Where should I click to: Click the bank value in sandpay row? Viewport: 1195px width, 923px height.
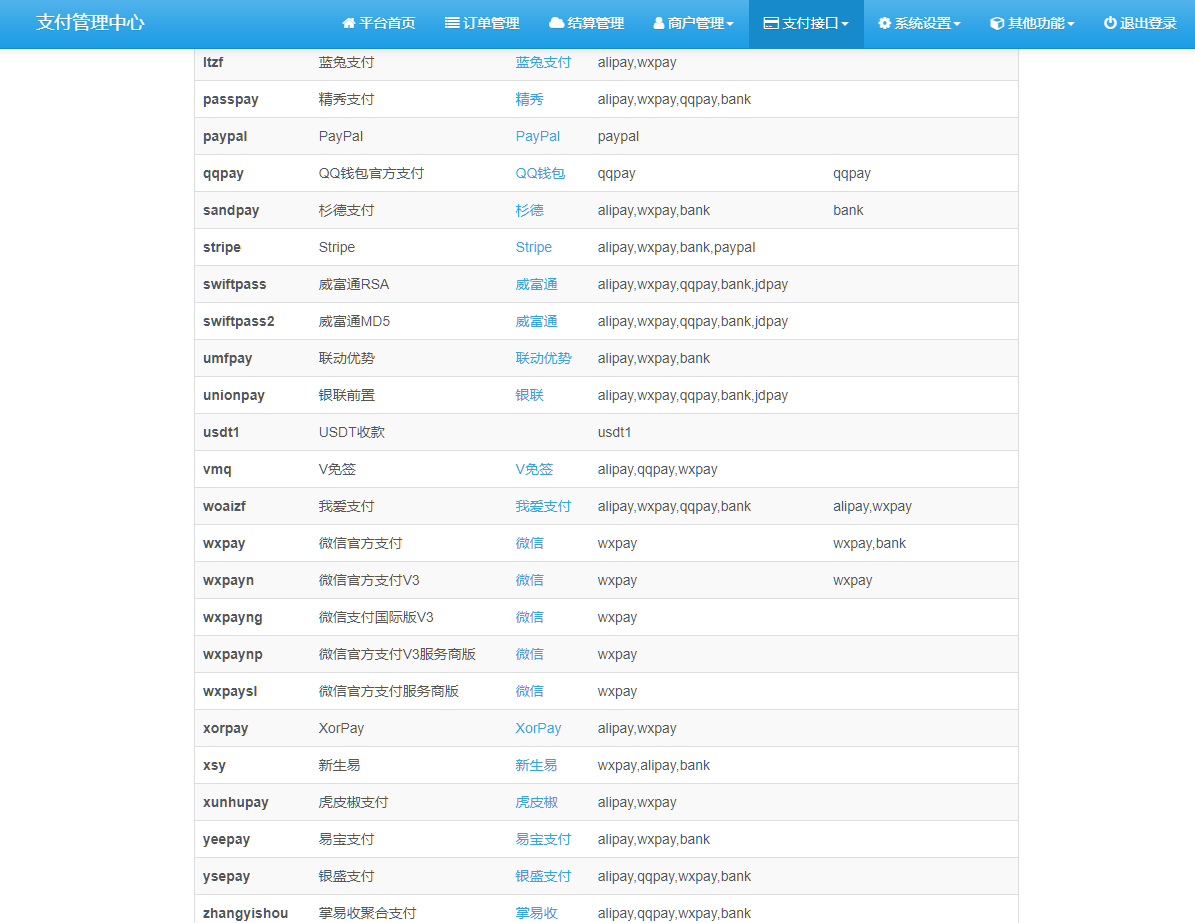point(847,210)
